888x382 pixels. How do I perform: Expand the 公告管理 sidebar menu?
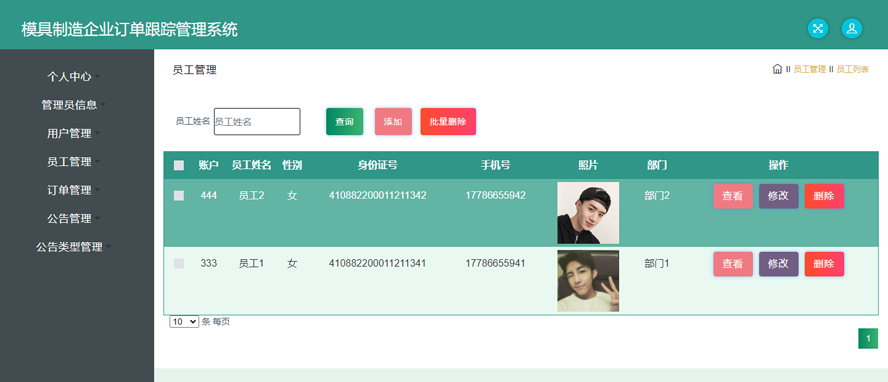tap(74, 218)
